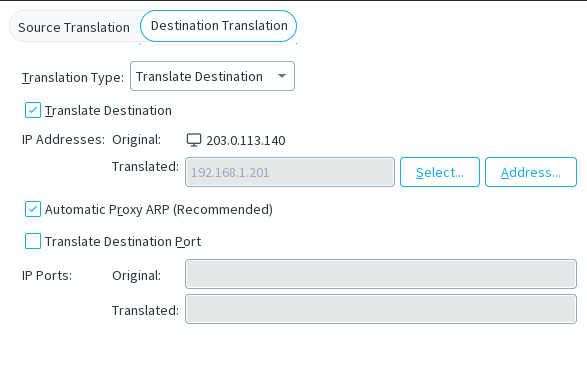Click the Translated IP Ports field
The width and height of the screenshot is (587, 366).
pos(381,309)
